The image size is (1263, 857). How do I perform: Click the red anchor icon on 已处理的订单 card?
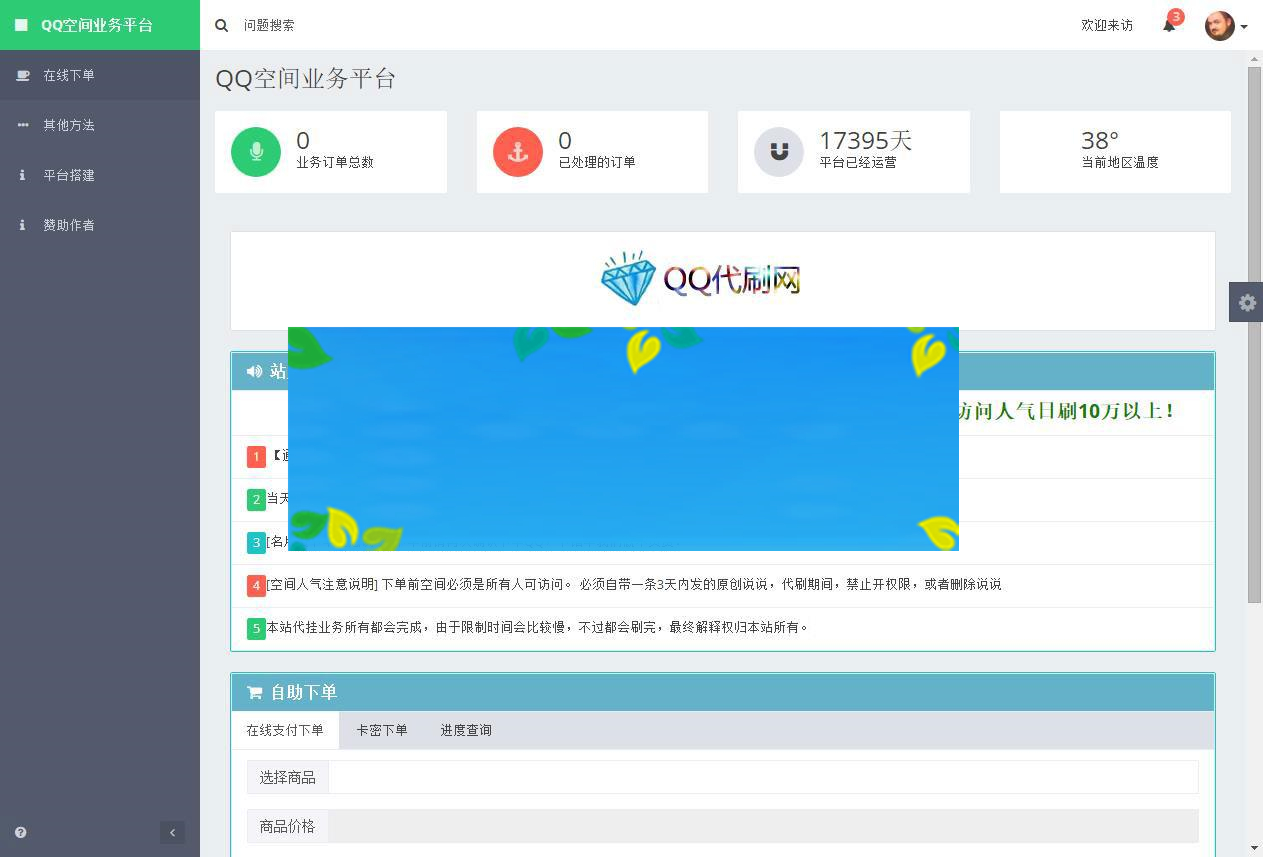point(517,151)
